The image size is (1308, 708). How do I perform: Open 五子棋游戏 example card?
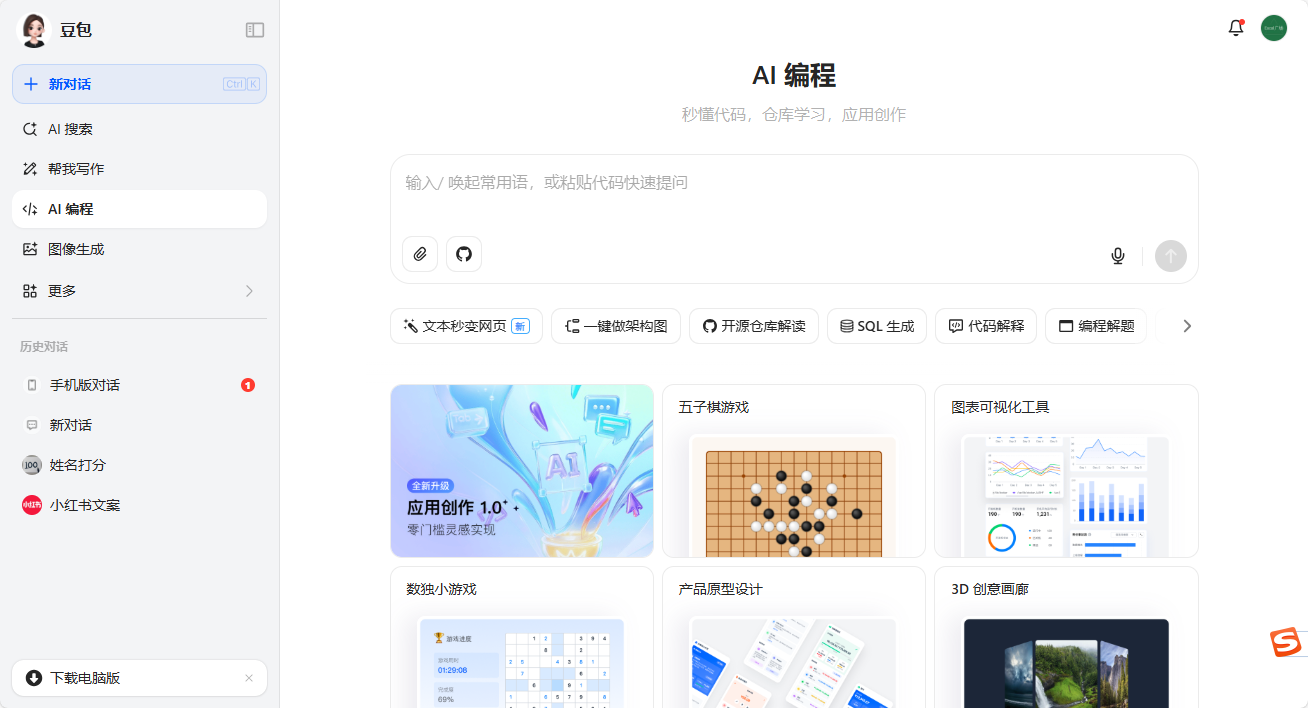point(794,471)
